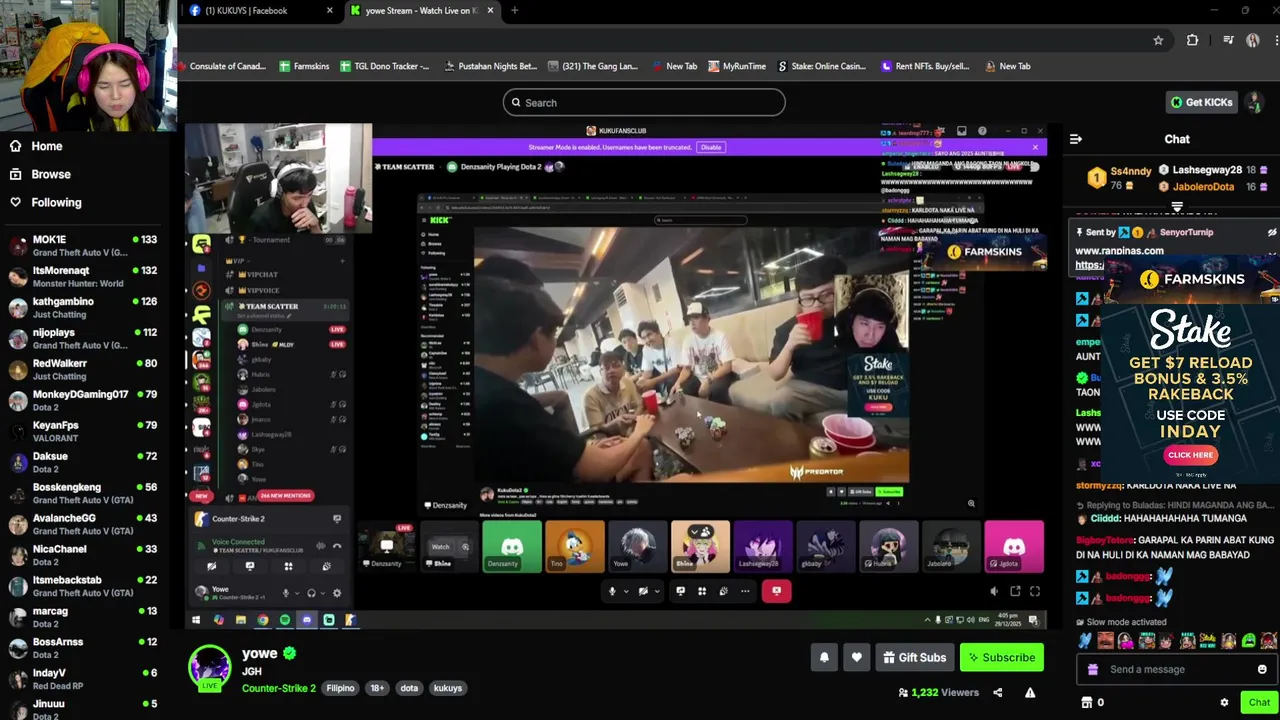Select yowe Stream Kick browser tab
This screenshot has height=720, width=1280.
point(422,11)
